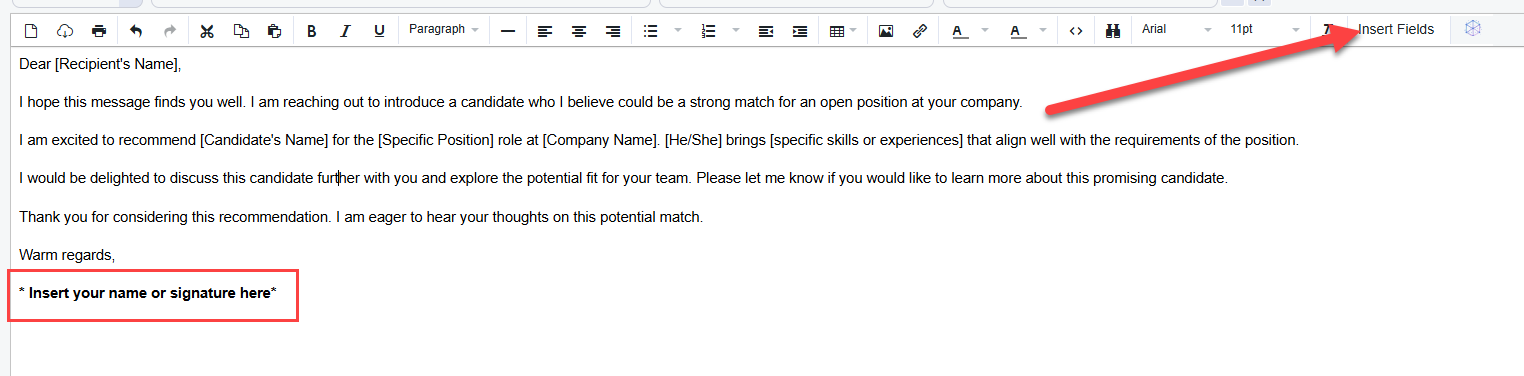Screen dimensions: 1524x376
Task: Expand bullet list style options arrow
Action: point(677,31)
